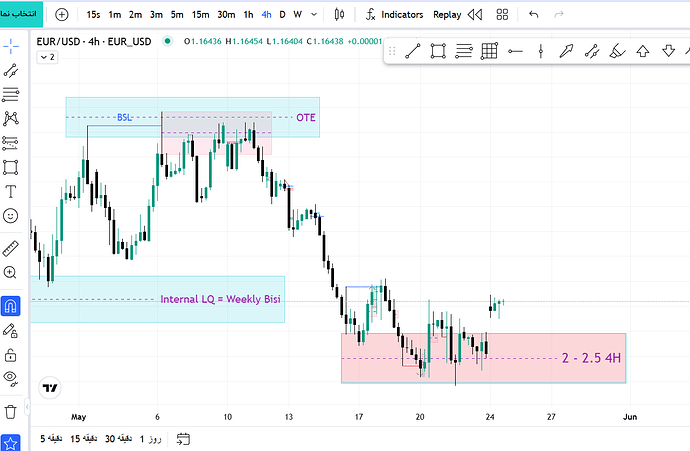Switch to the D daily timeframe

click(283, 15)
